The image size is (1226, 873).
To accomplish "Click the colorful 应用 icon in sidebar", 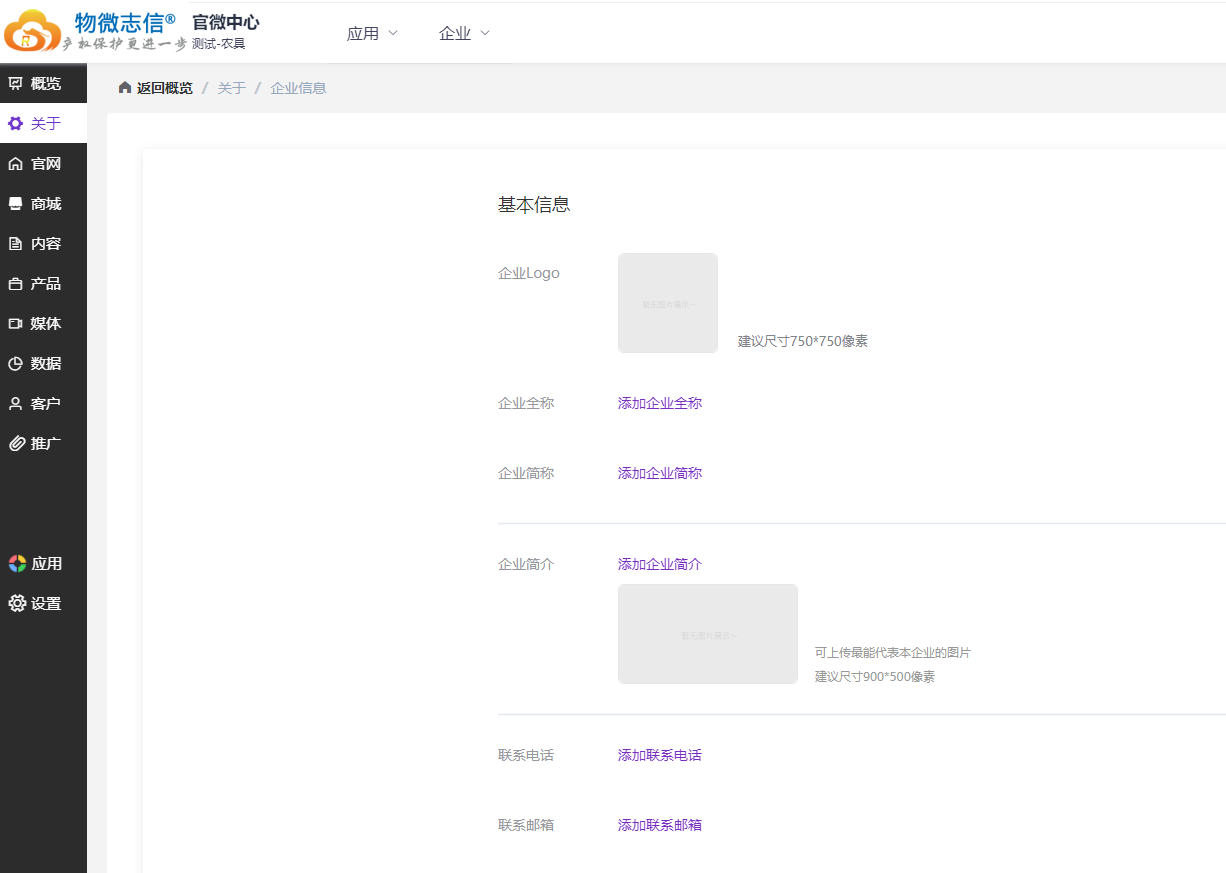I will click(17, 564).
